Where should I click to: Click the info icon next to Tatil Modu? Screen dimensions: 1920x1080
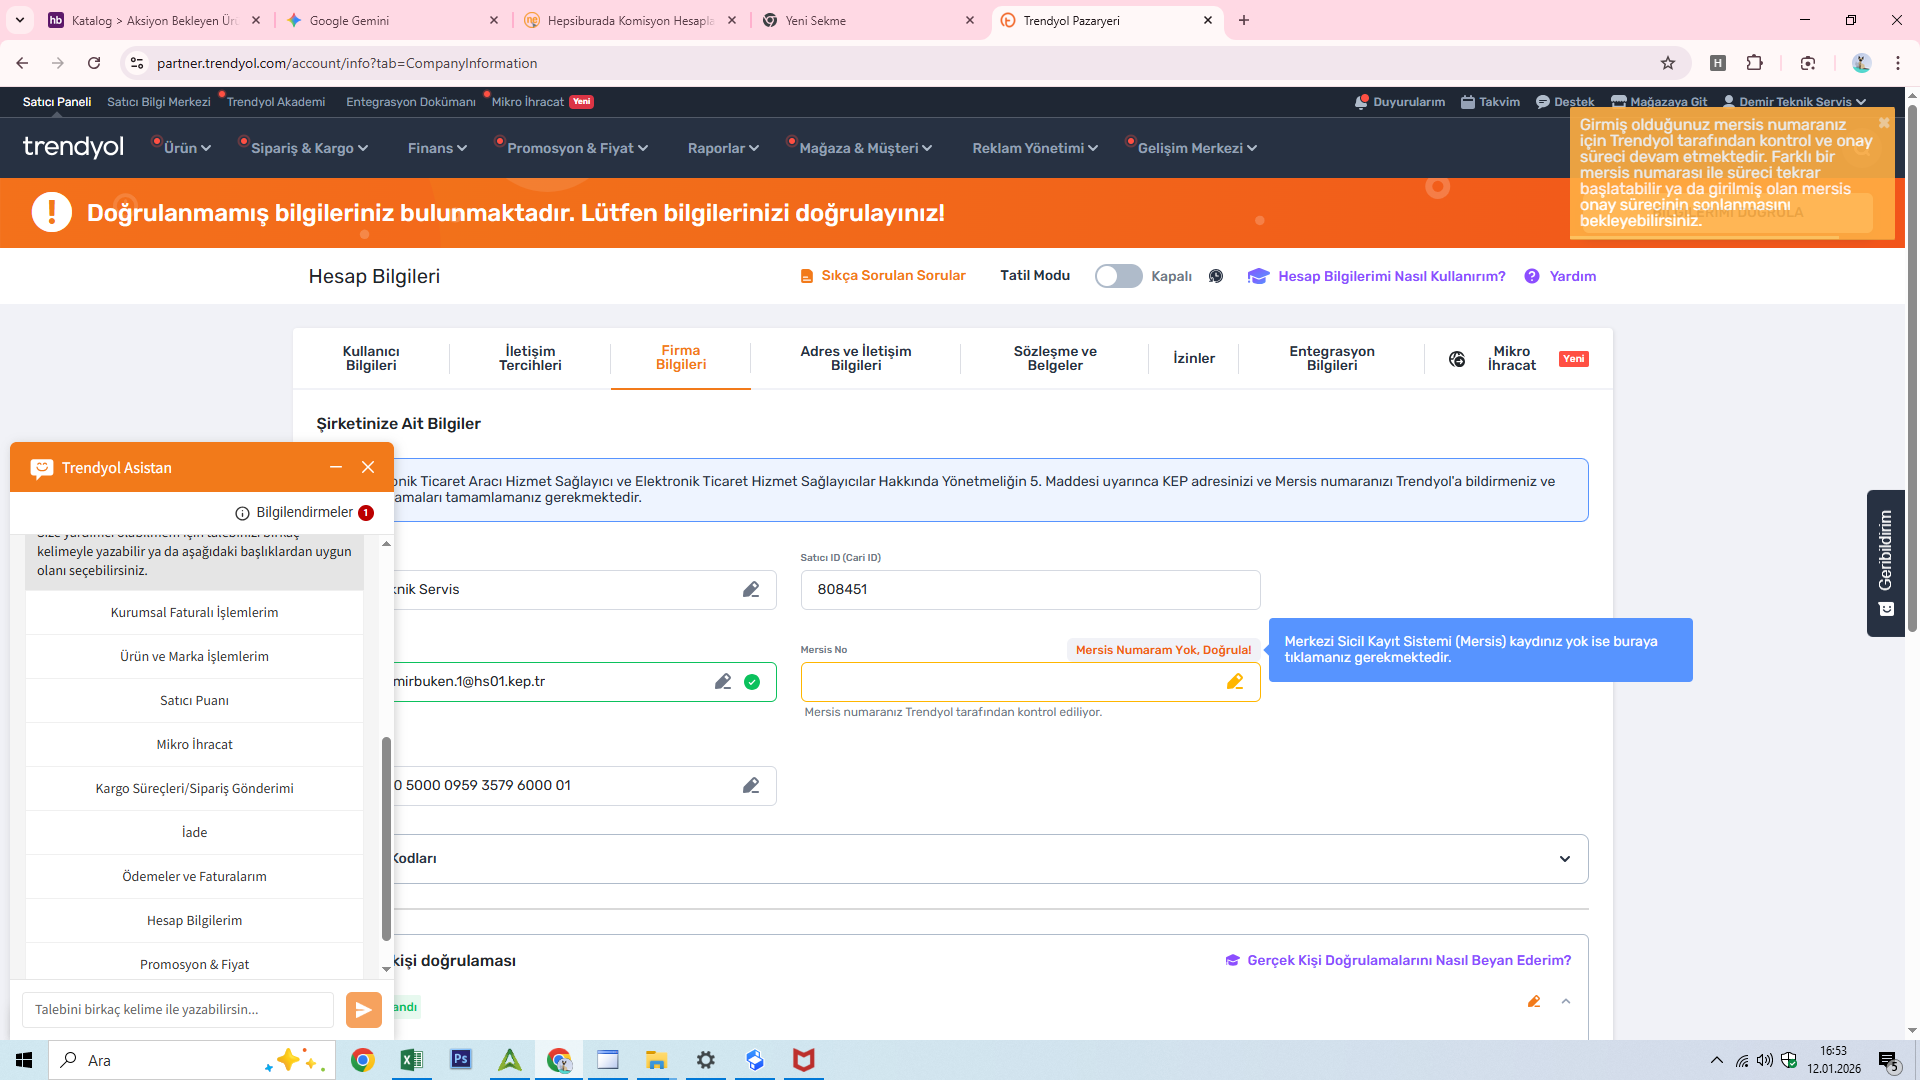point(1216,276)
